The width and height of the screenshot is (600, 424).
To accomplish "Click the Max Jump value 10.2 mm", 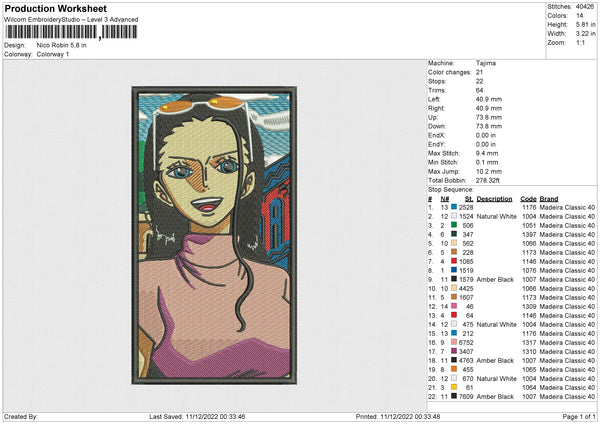I will click(489, 171).
